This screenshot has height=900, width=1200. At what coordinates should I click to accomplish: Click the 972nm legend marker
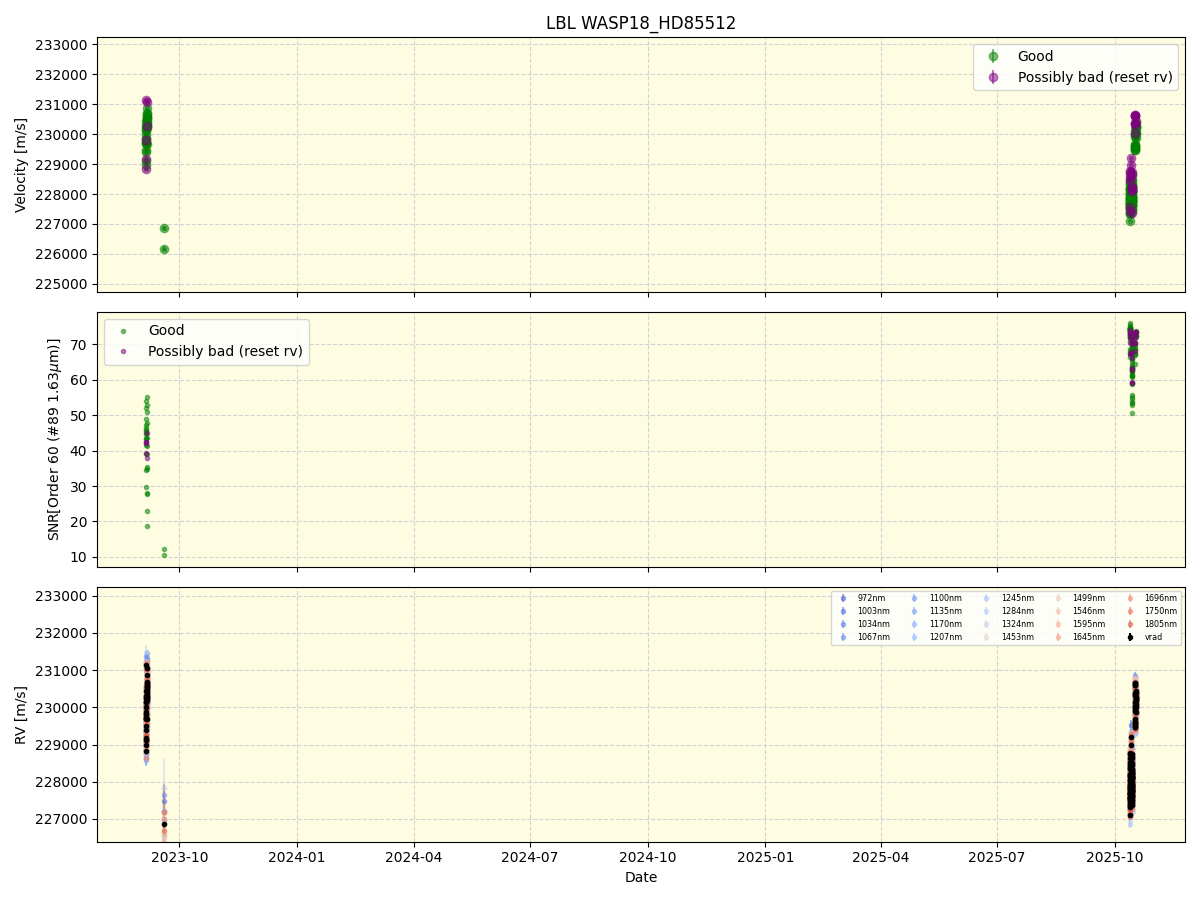[843, 598]
